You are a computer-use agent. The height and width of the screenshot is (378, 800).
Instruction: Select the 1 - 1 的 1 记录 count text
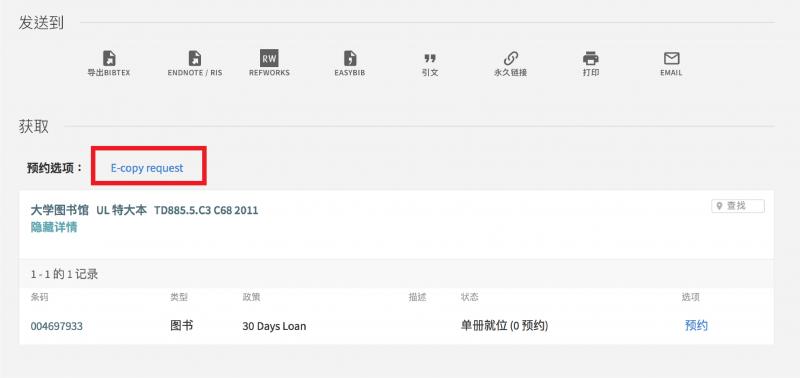pyautogui.click(x=64, y=274)
